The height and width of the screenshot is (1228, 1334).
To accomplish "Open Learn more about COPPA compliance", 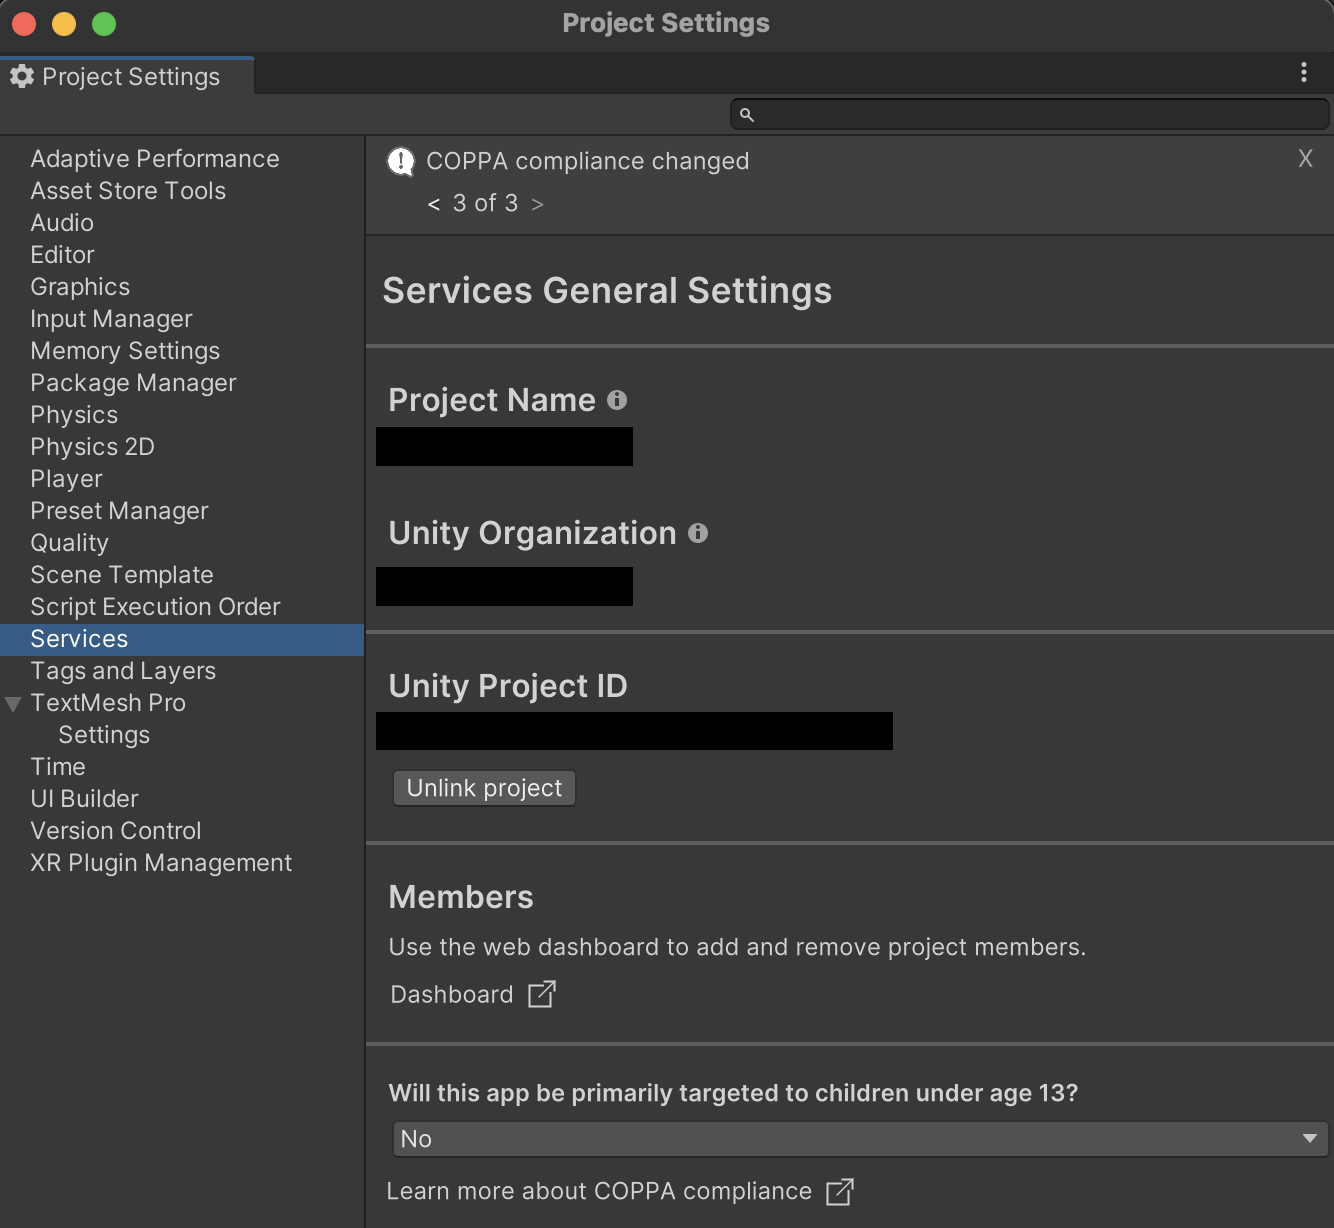I will coord(599,1191).
